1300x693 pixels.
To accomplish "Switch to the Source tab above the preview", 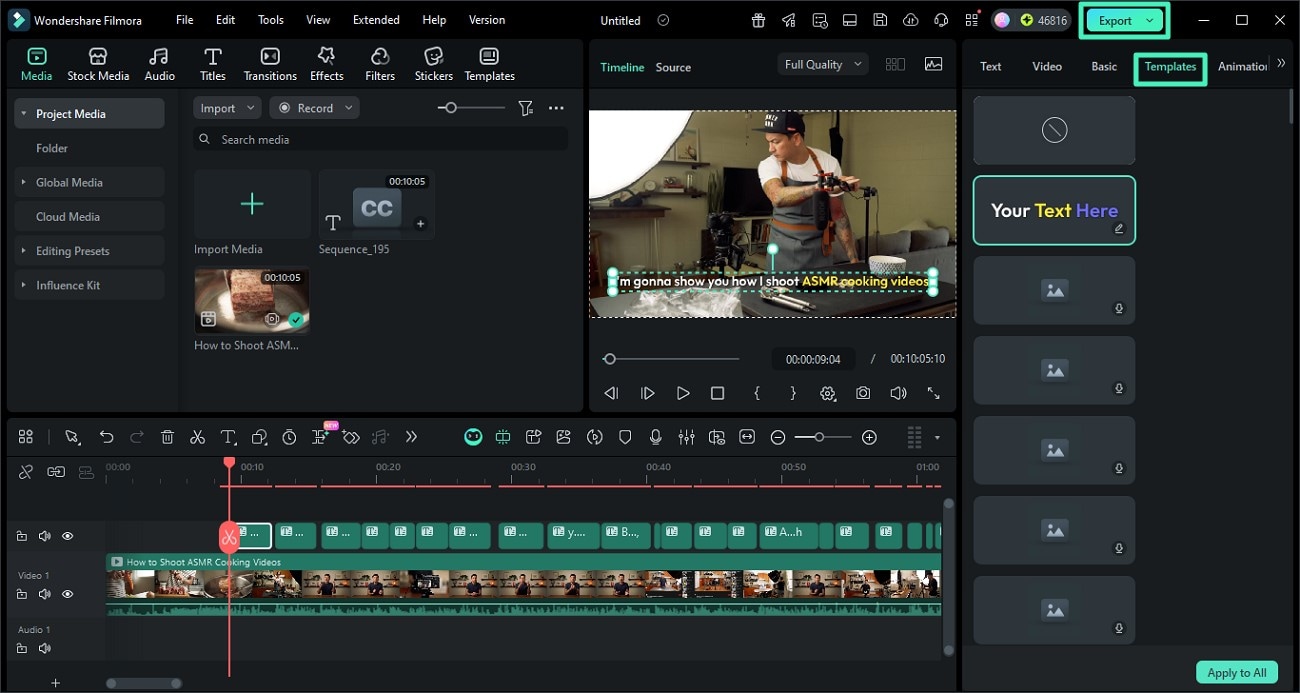I will pos(672,67).
